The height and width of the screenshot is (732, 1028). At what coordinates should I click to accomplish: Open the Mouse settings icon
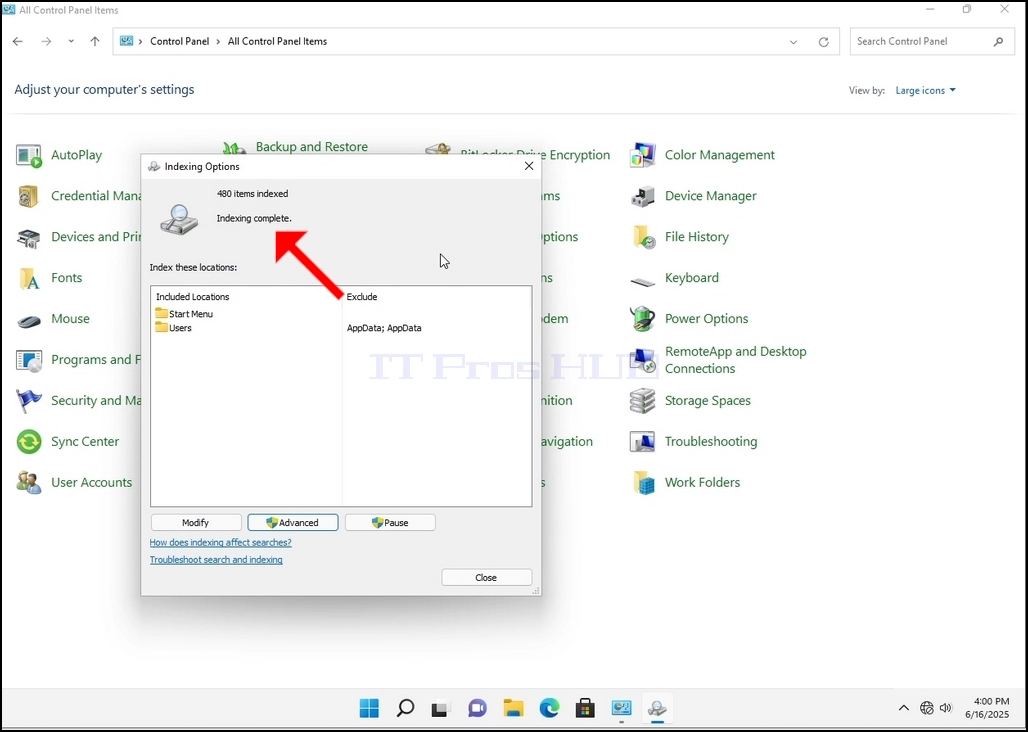tap(29, 319)
